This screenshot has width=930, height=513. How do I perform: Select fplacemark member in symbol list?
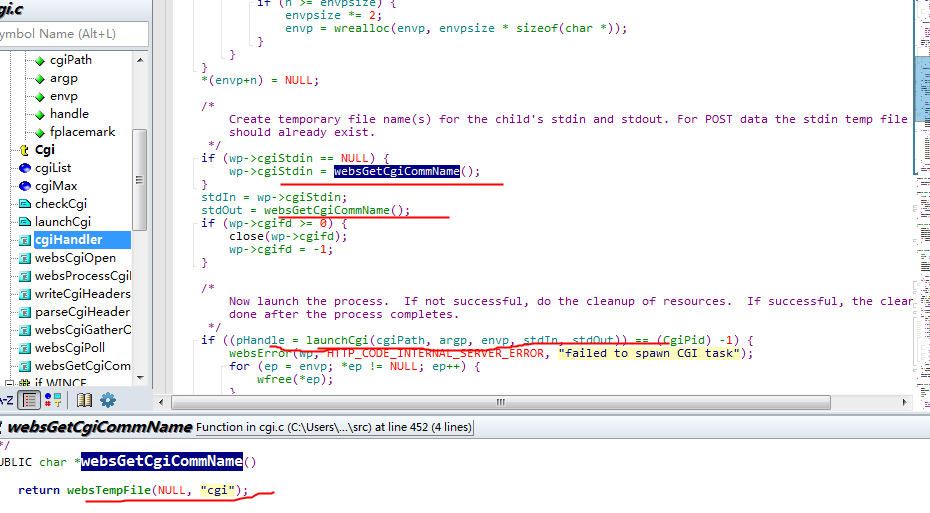[82, 132]
